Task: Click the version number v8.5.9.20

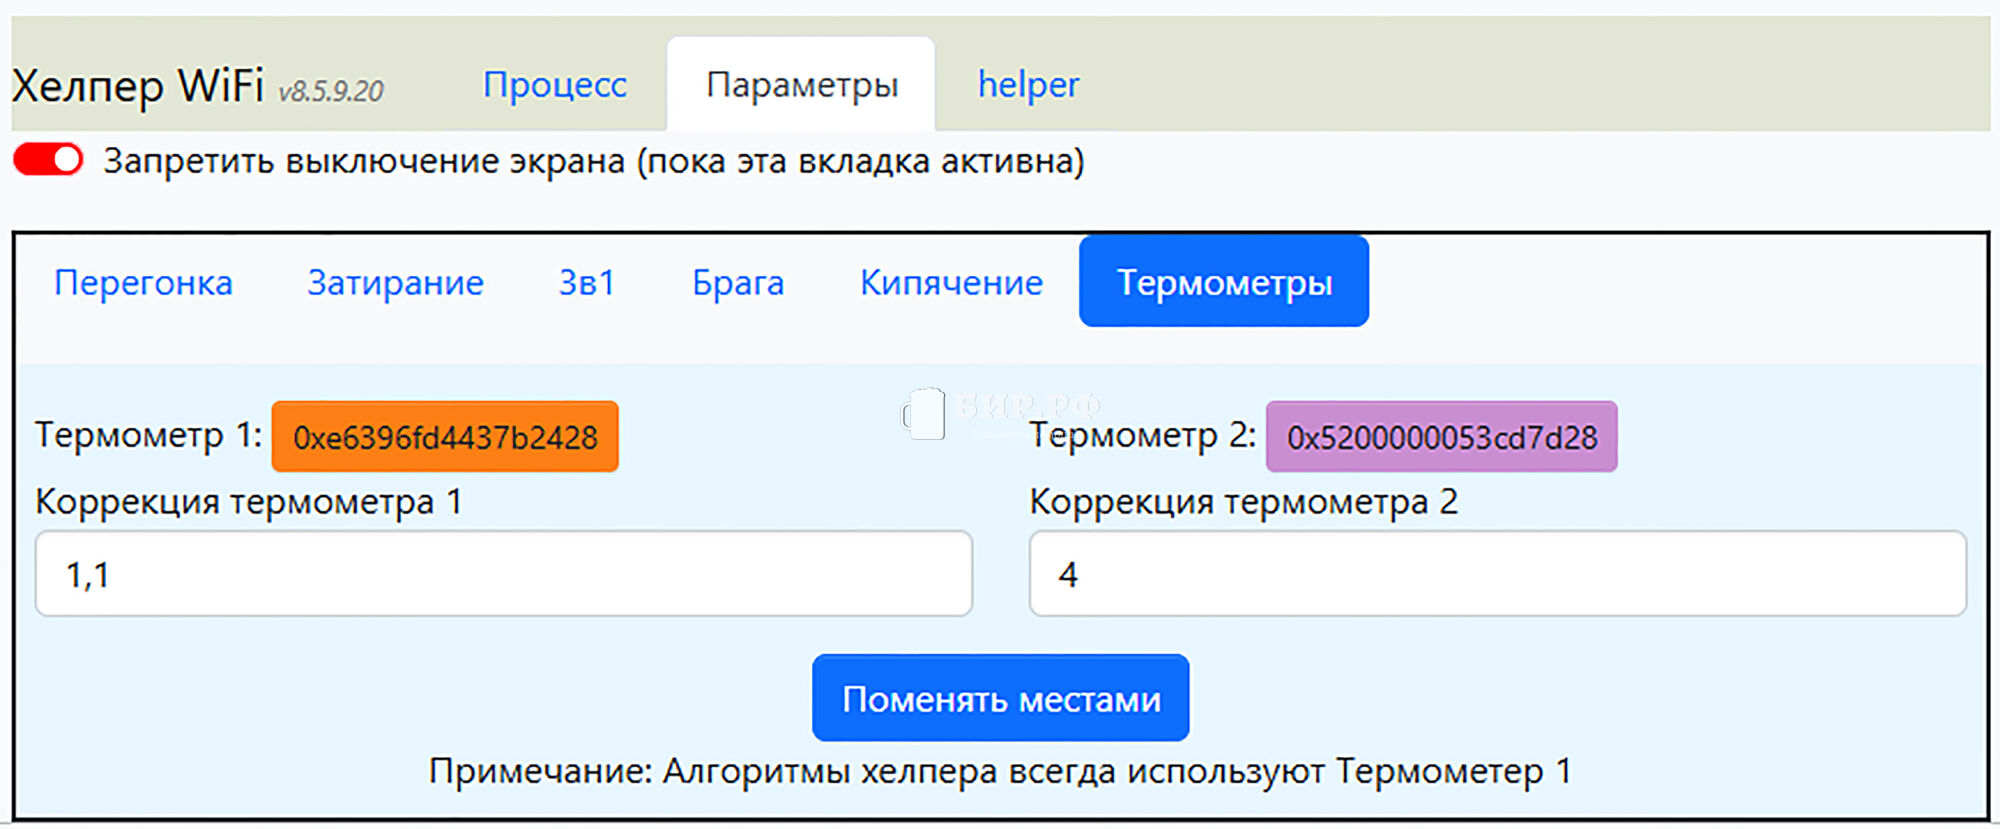Action: point(331,92)
